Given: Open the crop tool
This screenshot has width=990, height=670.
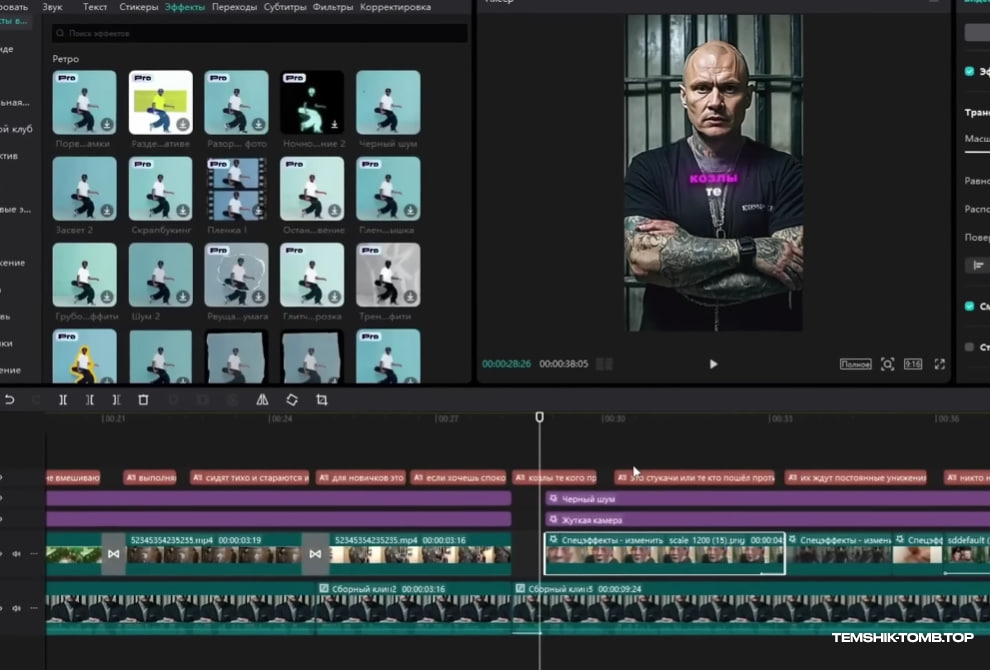Looking at the screenshot, I should click(x=322, y=400).
